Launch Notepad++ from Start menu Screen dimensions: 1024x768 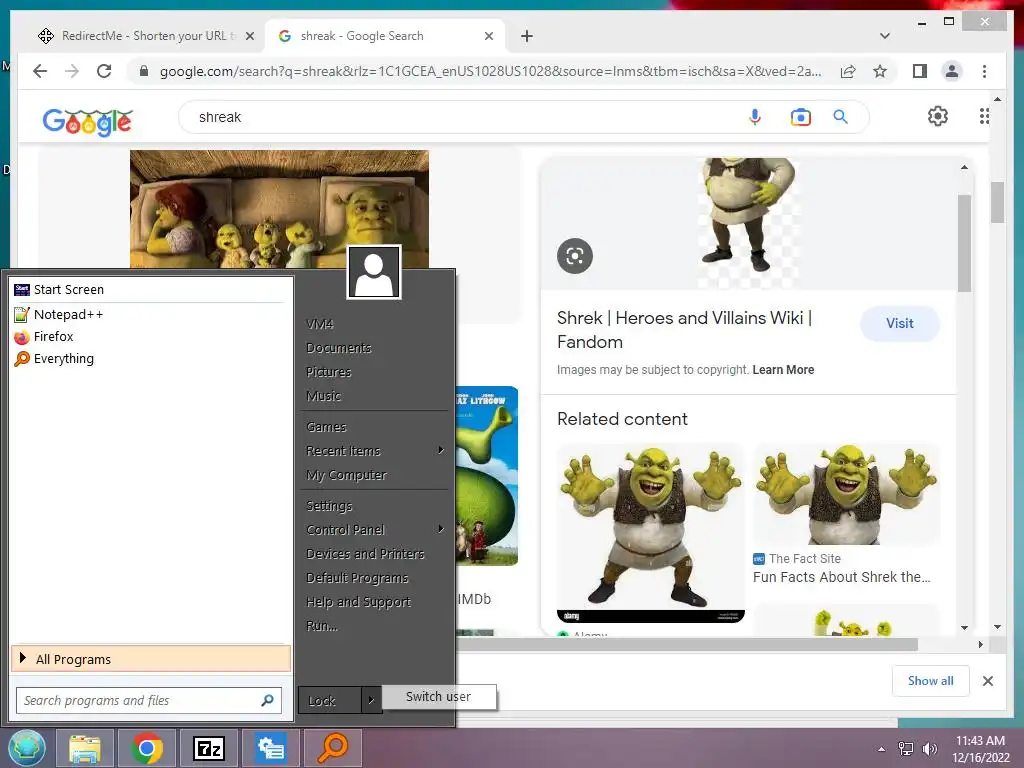151,314
